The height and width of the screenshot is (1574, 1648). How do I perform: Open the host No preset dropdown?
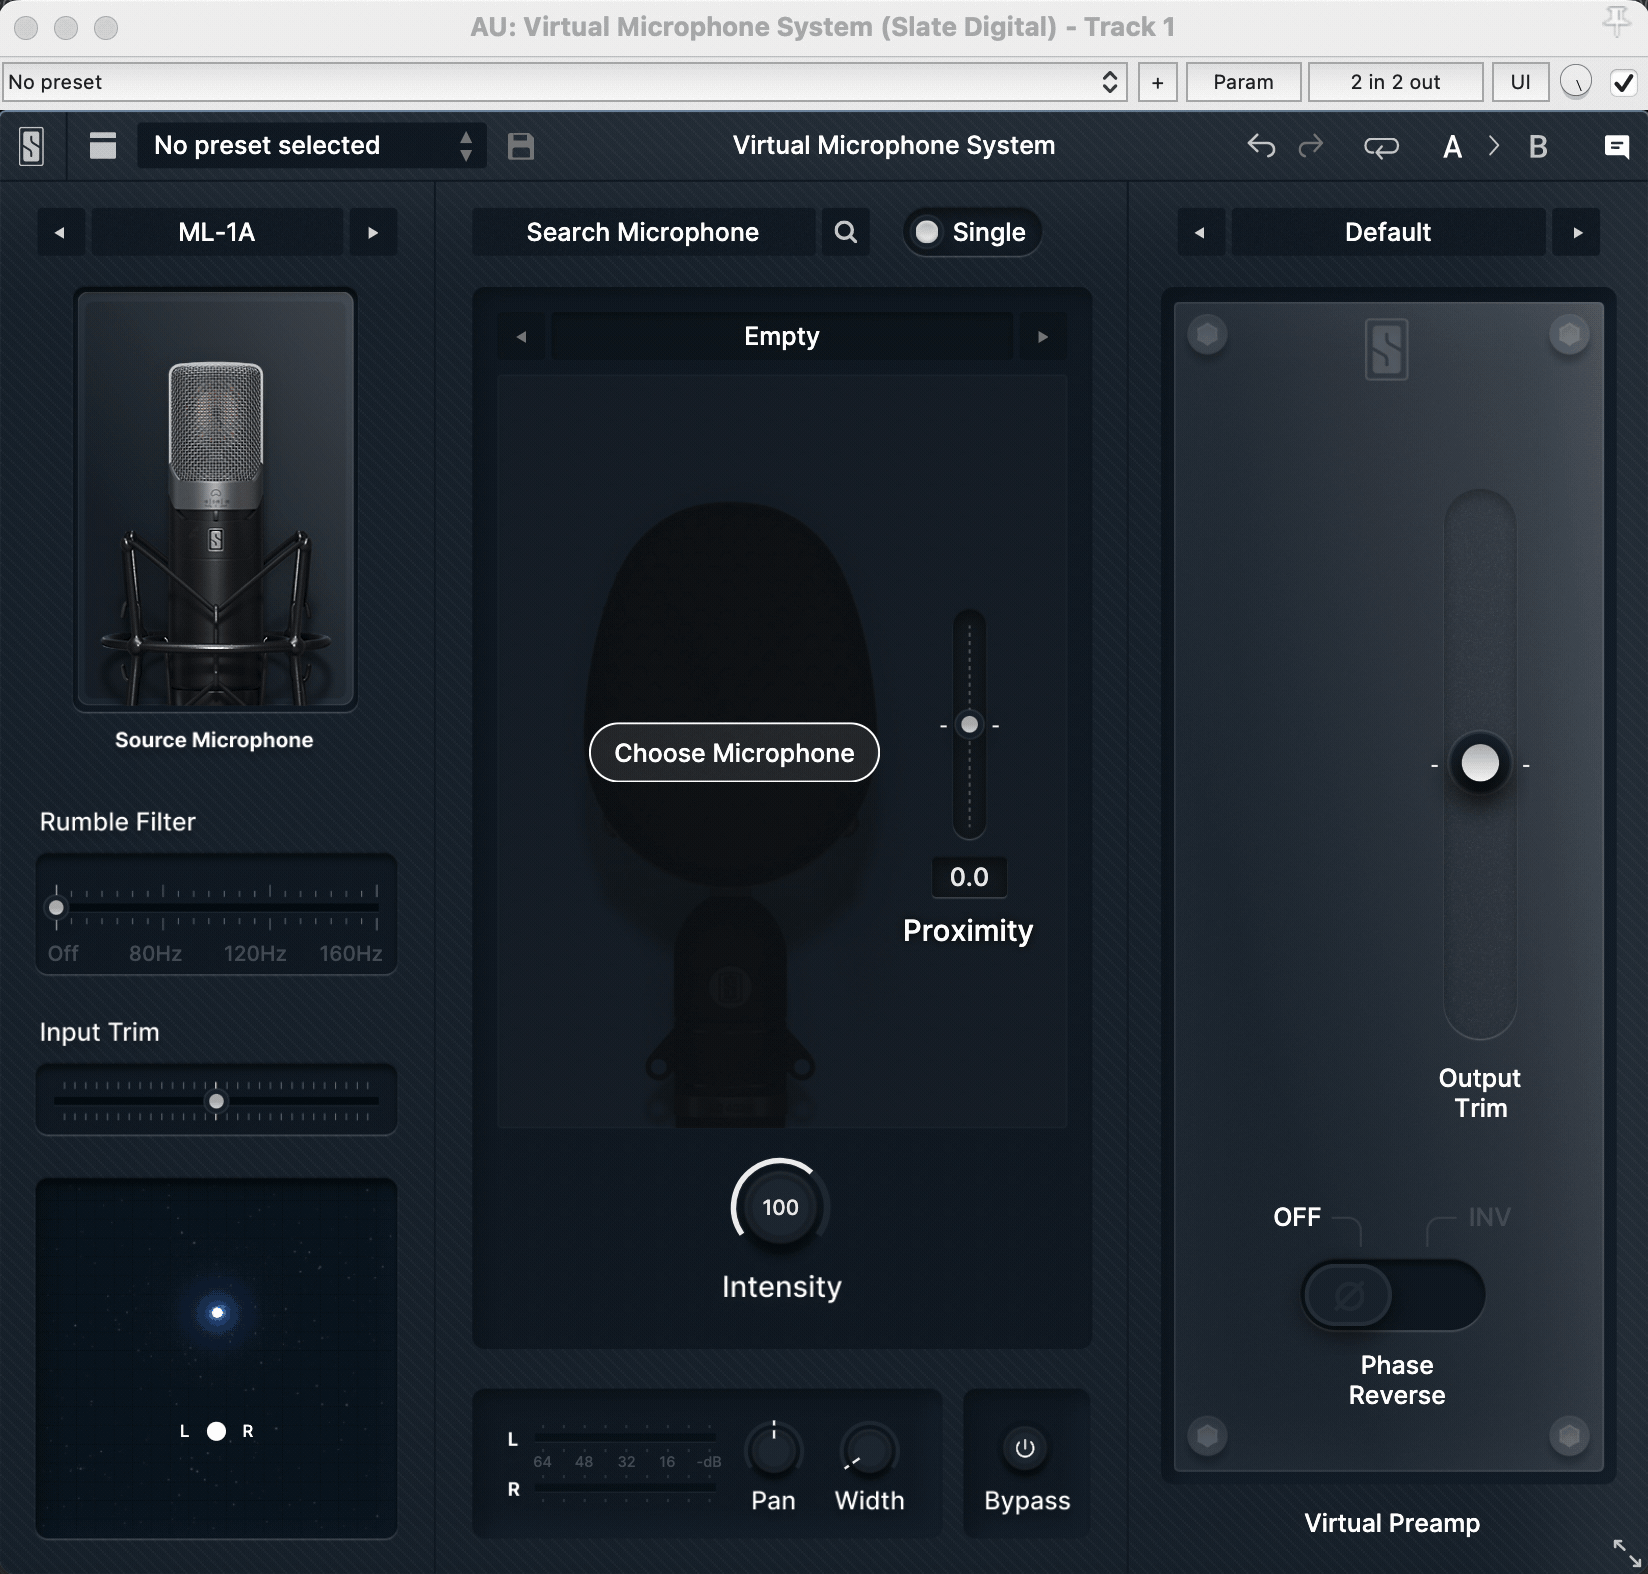565,82
